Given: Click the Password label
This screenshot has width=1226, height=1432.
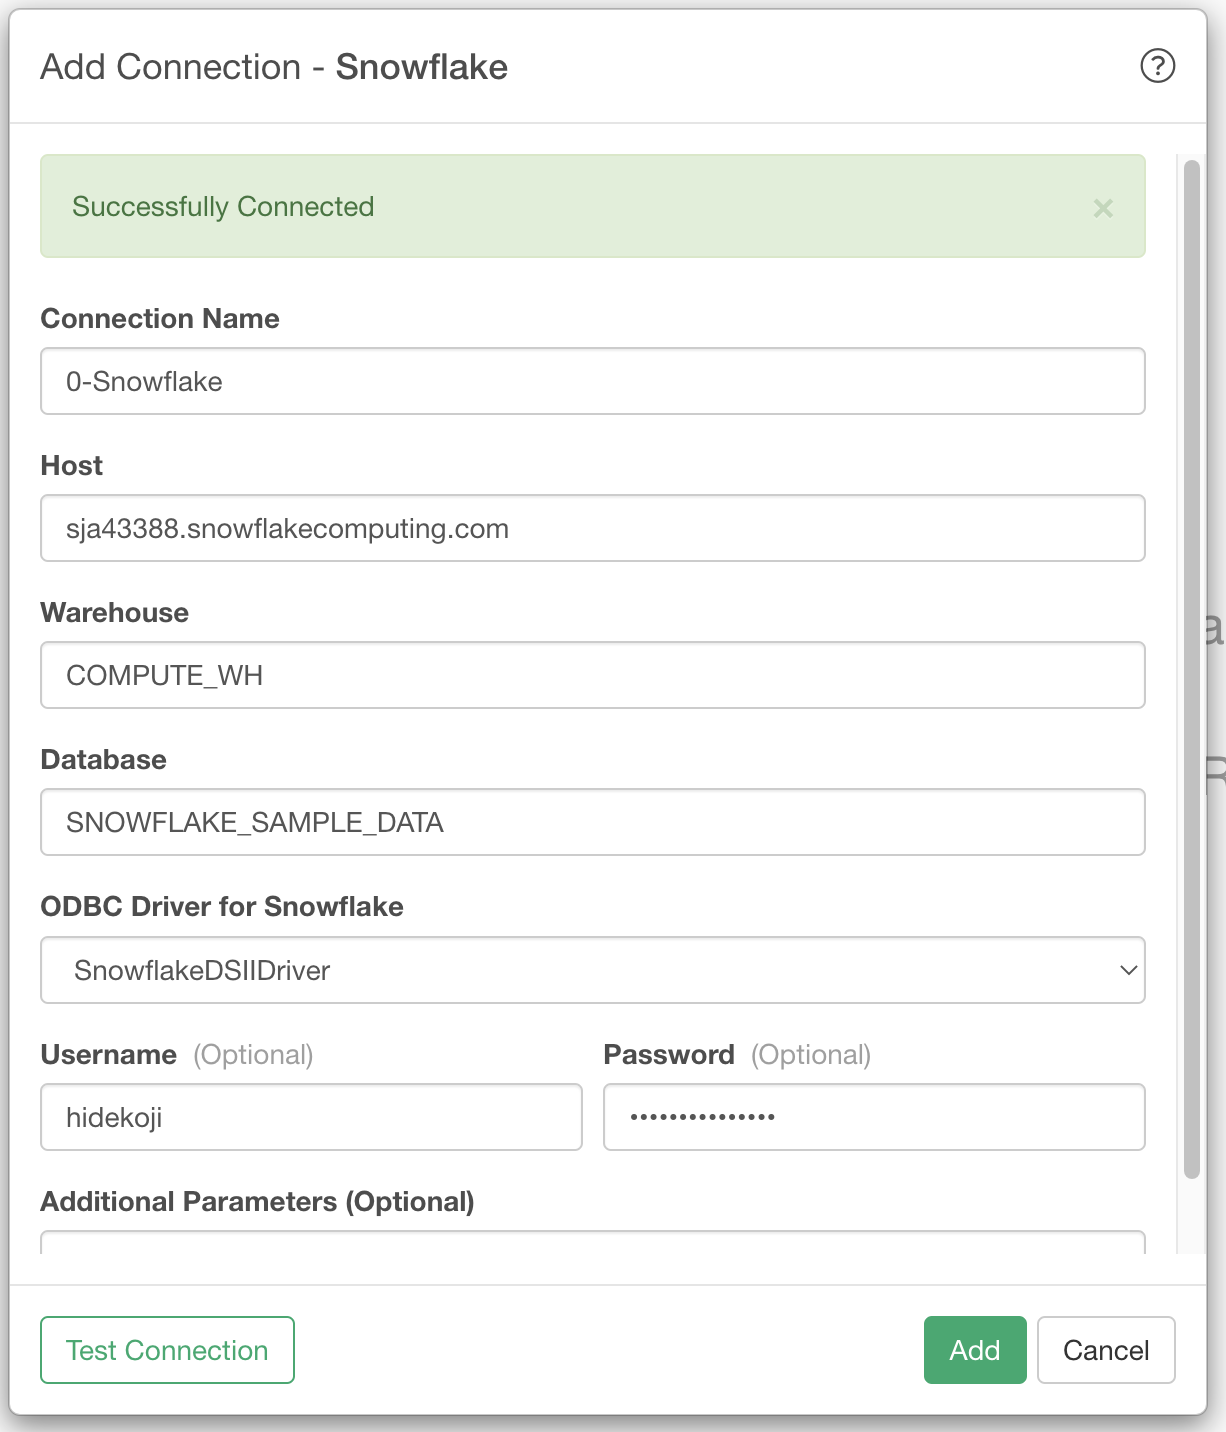Looking at the screenshot, I should (669, 1055).
